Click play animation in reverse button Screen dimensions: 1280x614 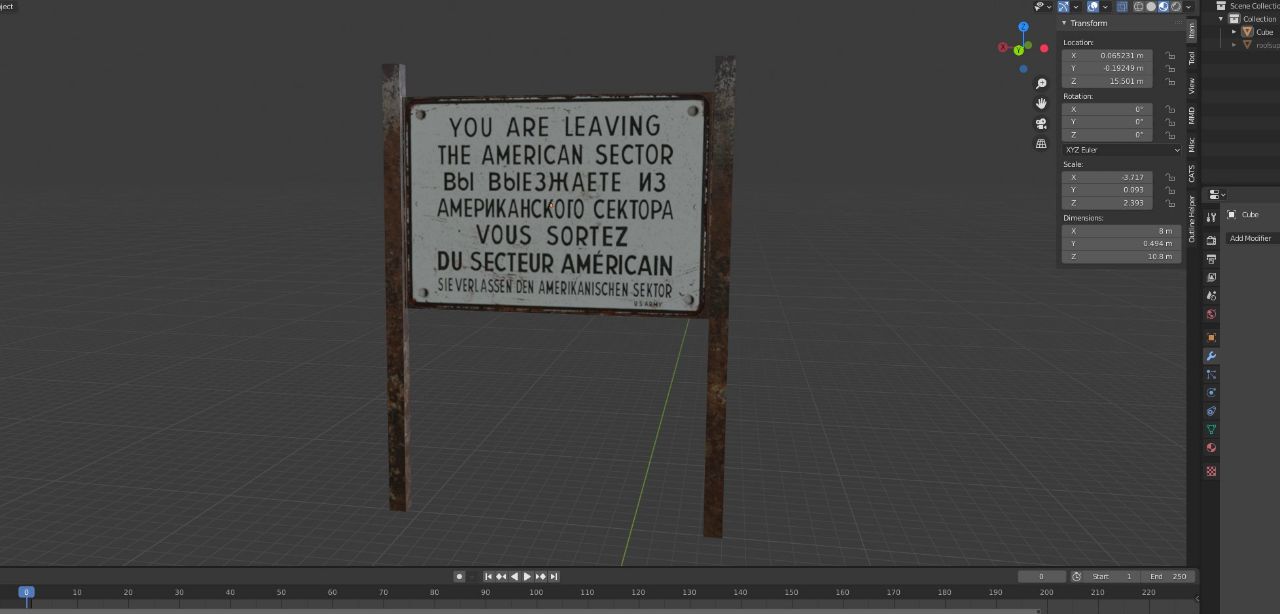514,576
